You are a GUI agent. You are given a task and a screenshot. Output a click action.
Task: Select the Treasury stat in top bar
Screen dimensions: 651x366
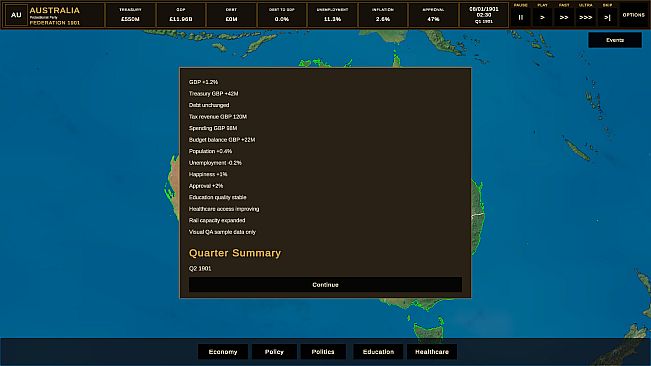point(130,15)
